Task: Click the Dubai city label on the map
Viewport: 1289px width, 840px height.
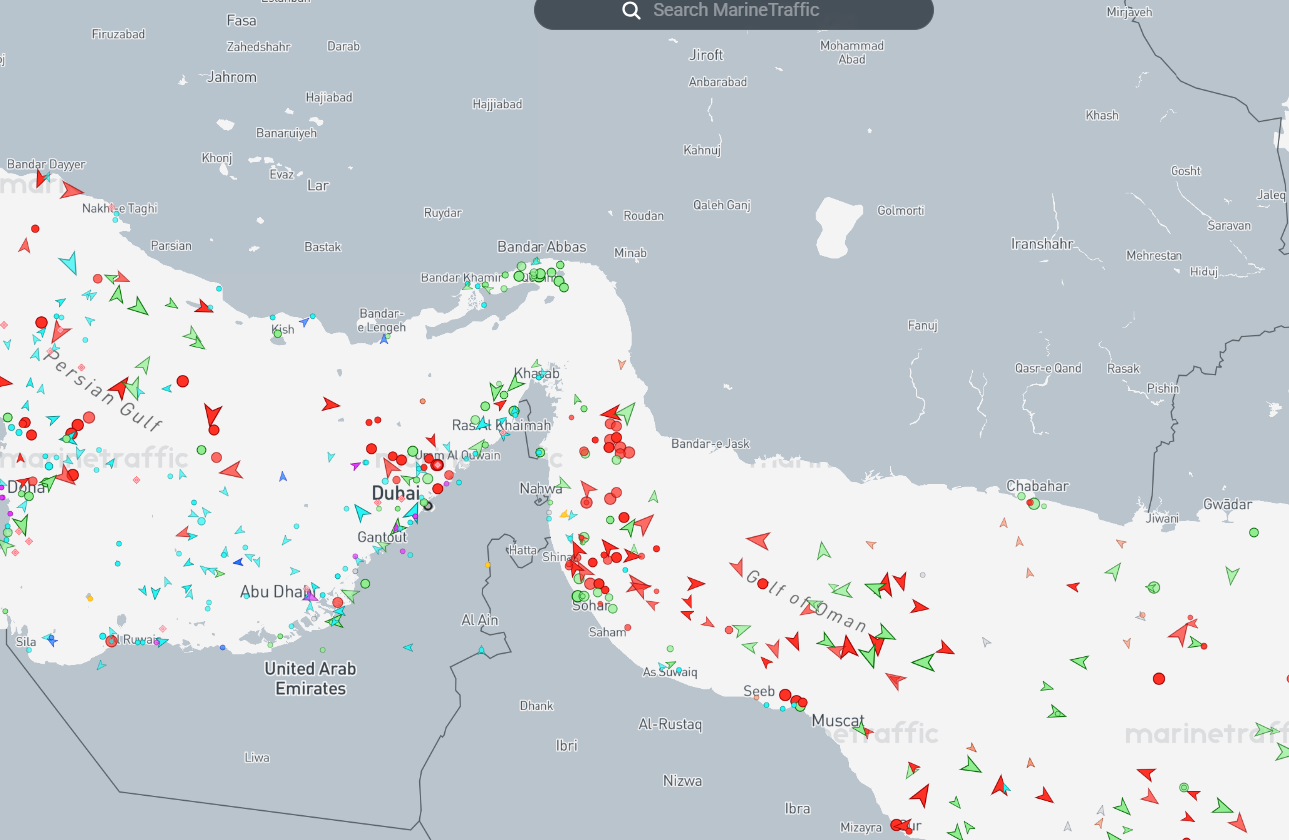Action: point(398,492)
